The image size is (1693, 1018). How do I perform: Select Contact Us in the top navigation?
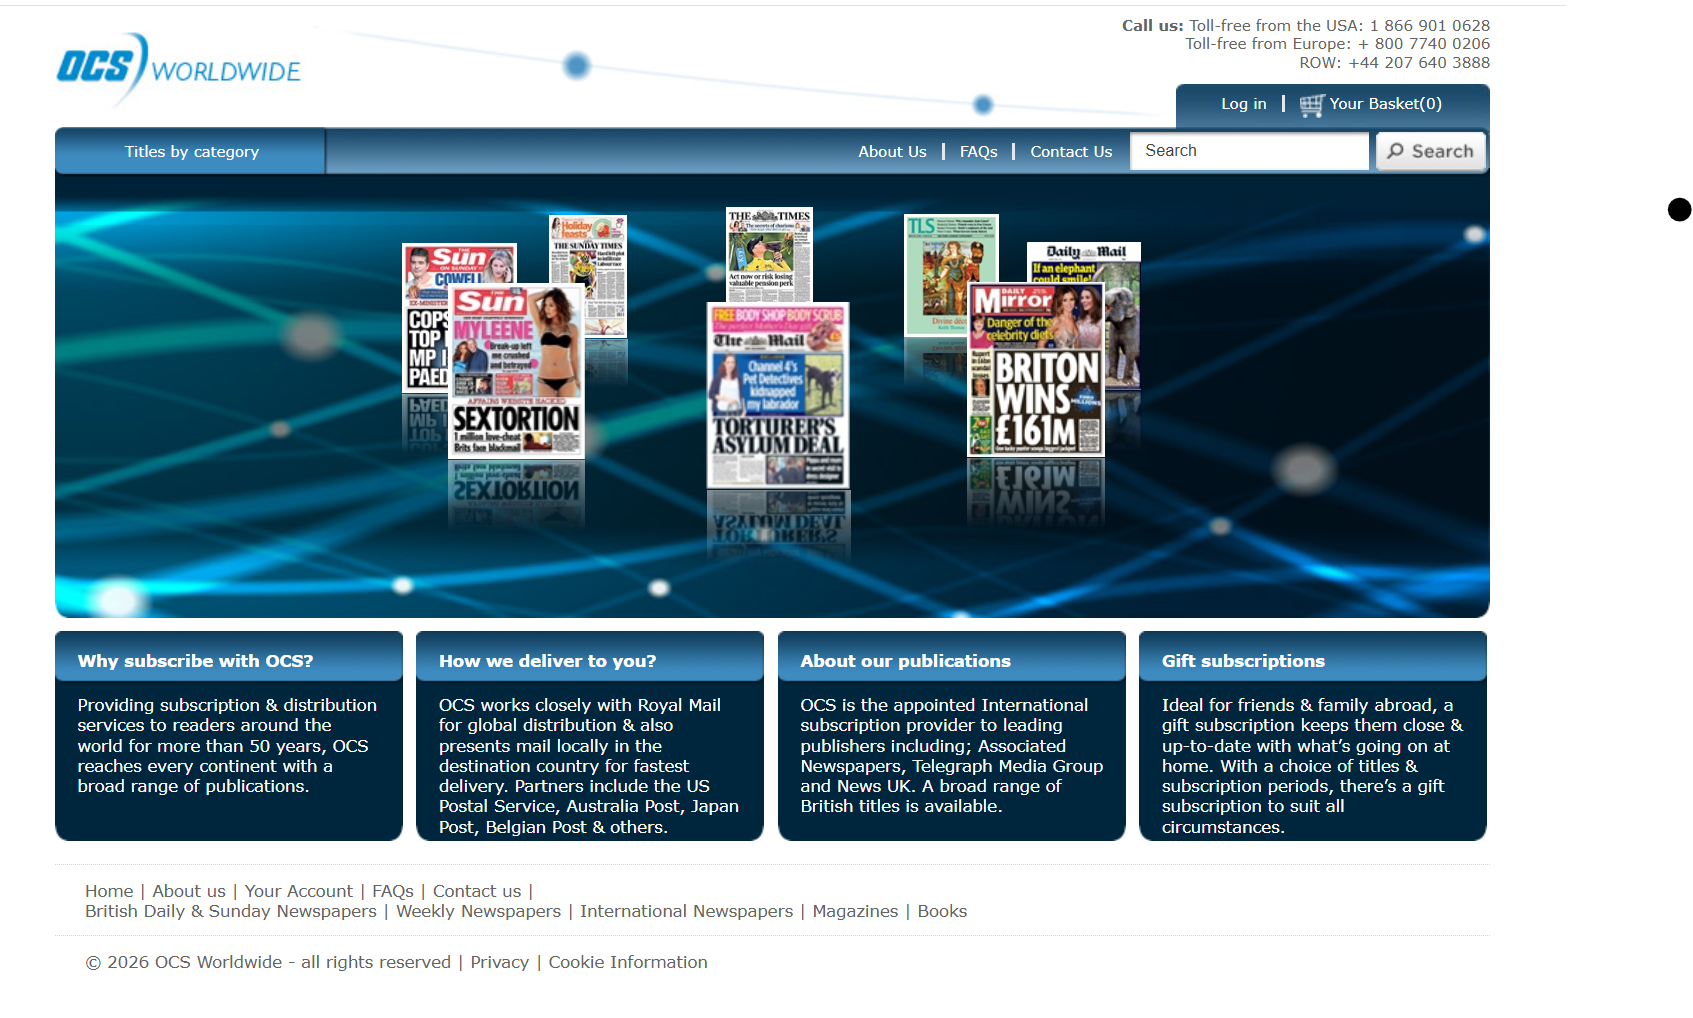pos(1071,152)
